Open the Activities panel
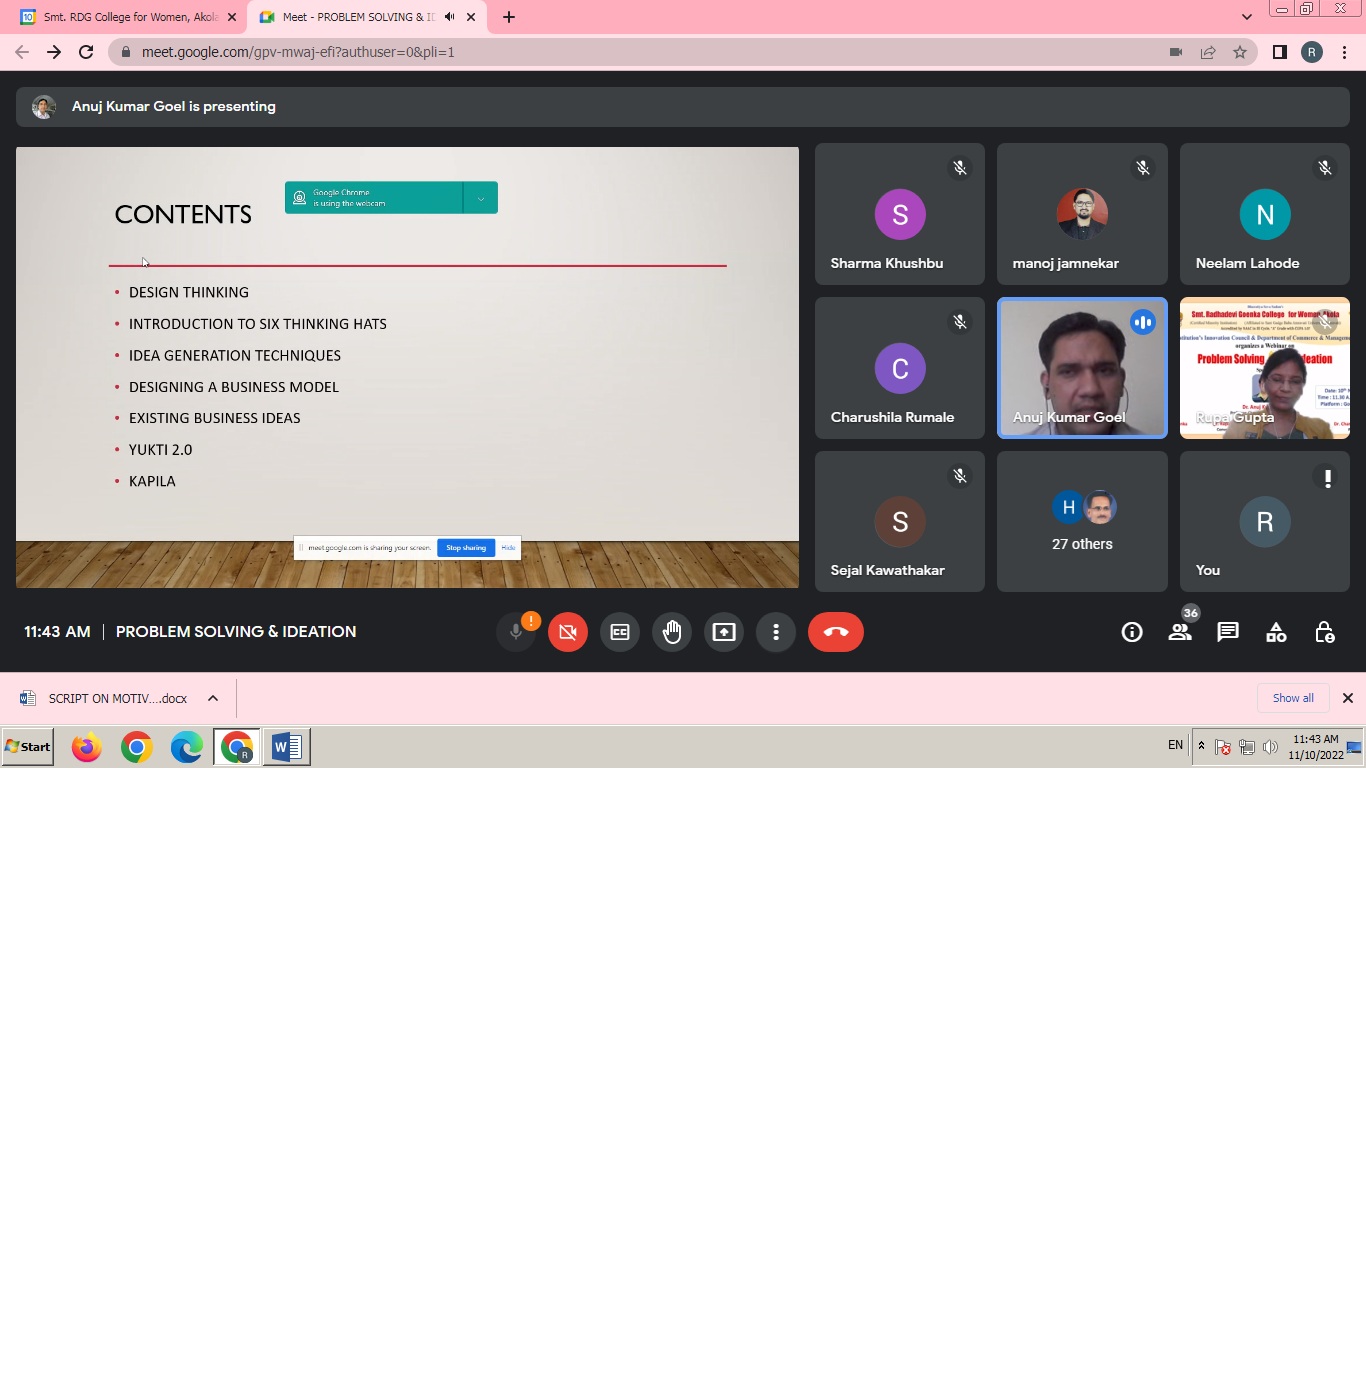 point(1276,632)
